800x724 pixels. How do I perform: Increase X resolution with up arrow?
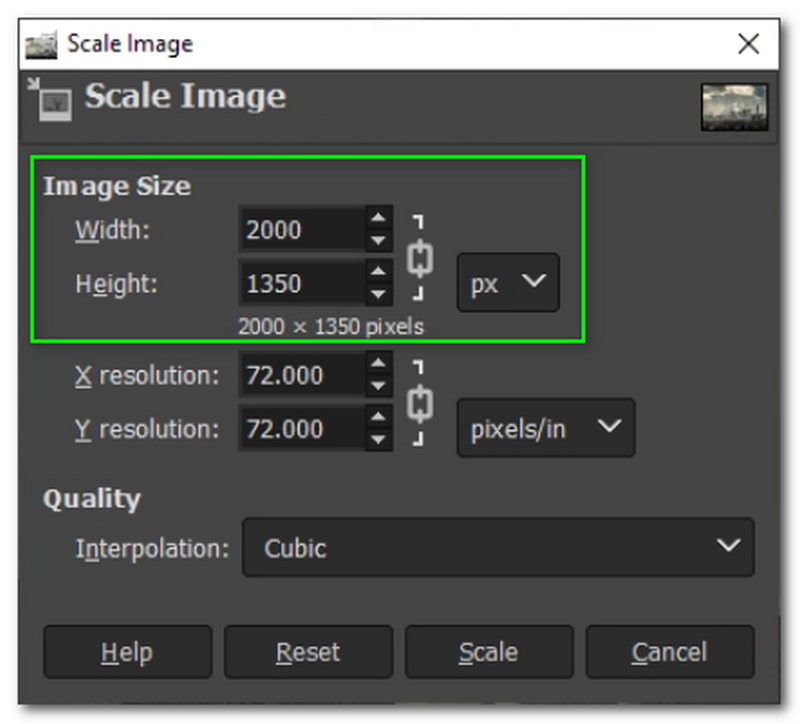click(378, 365)
